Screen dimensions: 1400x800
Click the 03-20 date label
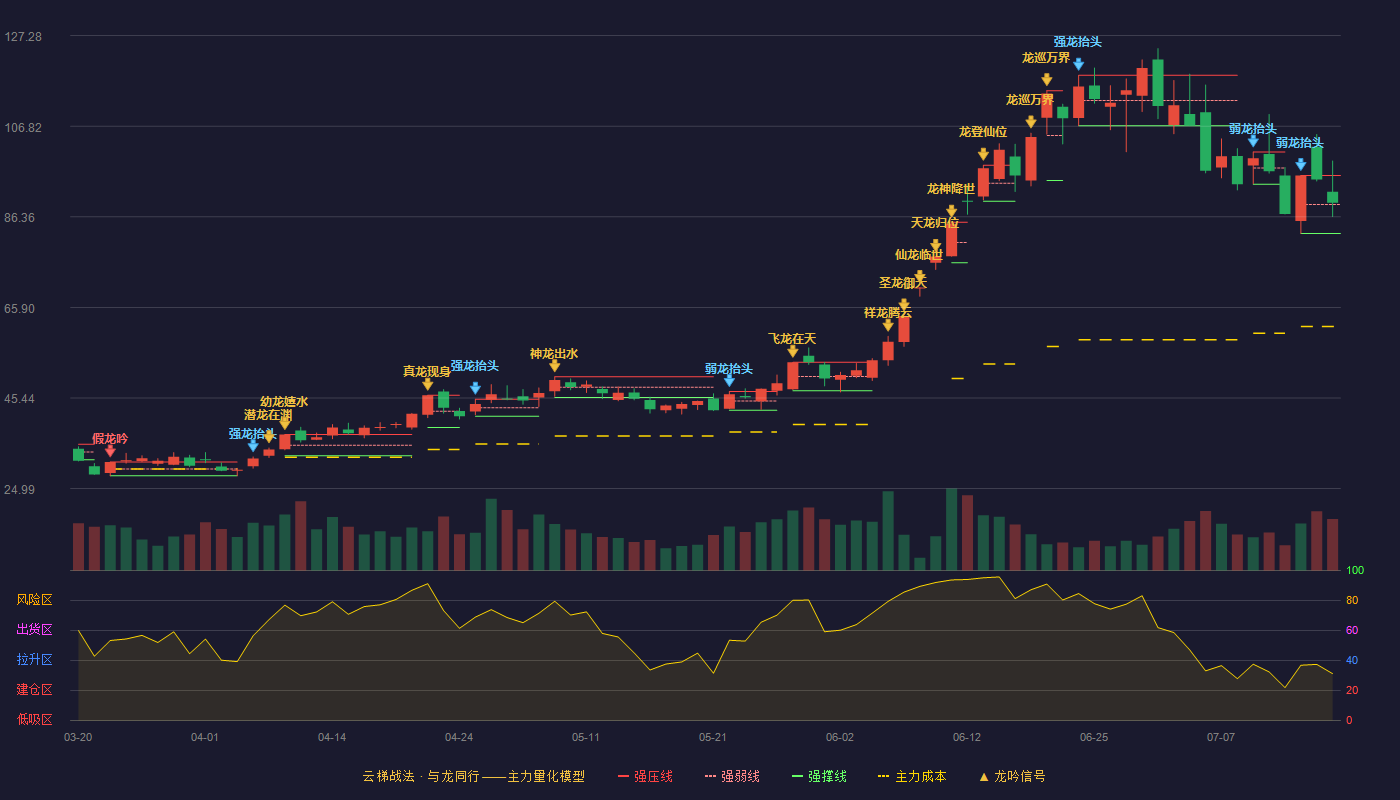point(78,737)
